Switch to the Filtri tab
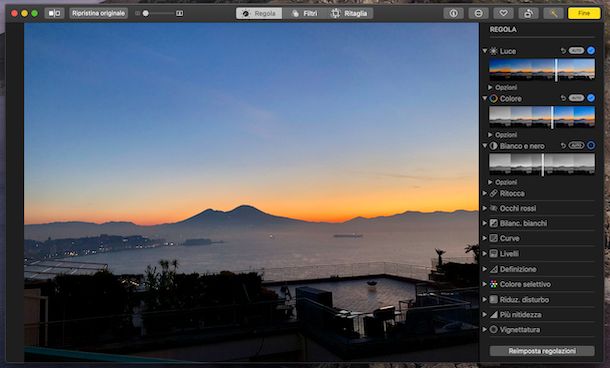The width and height of the screenshot is (610, 368). click(x=305, y=13)
